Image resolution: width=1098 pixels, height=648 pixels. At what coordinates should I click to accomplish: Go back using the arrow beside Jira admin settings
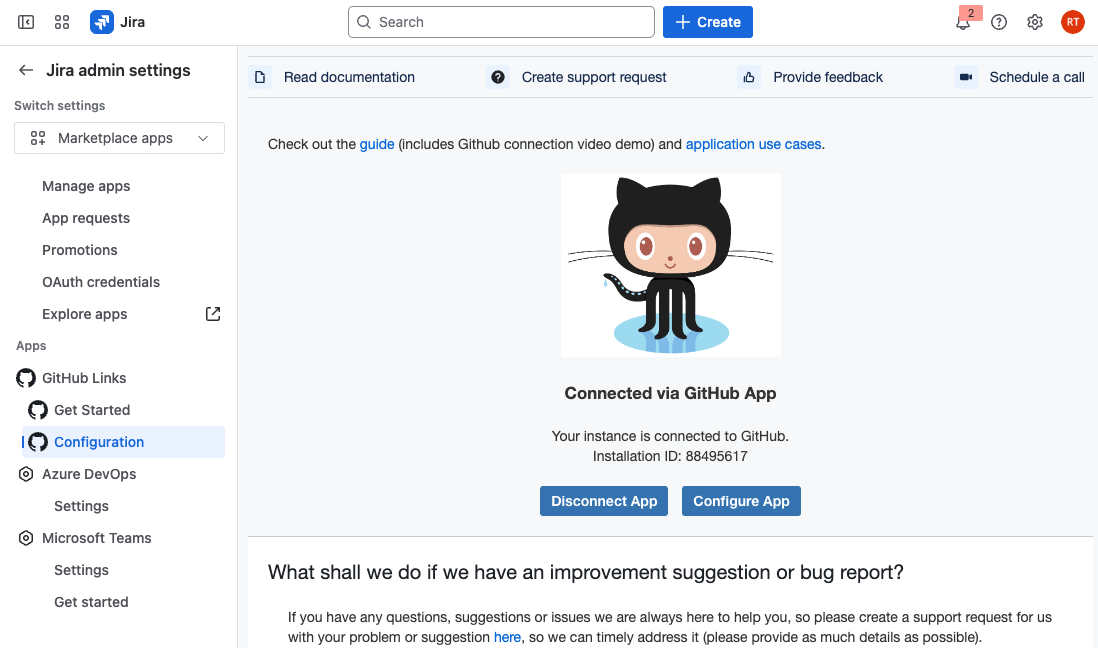[x=26, y=70]
